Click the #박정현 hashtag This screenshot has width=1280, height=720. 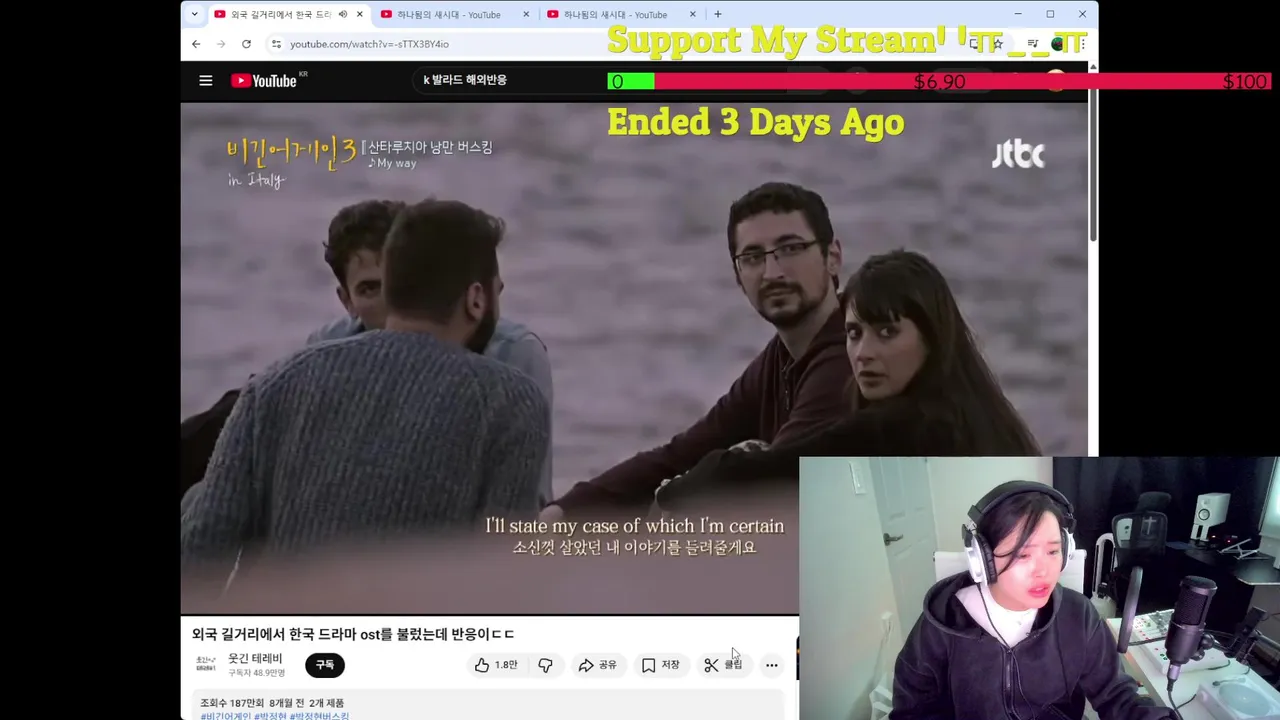coord(270,716)
